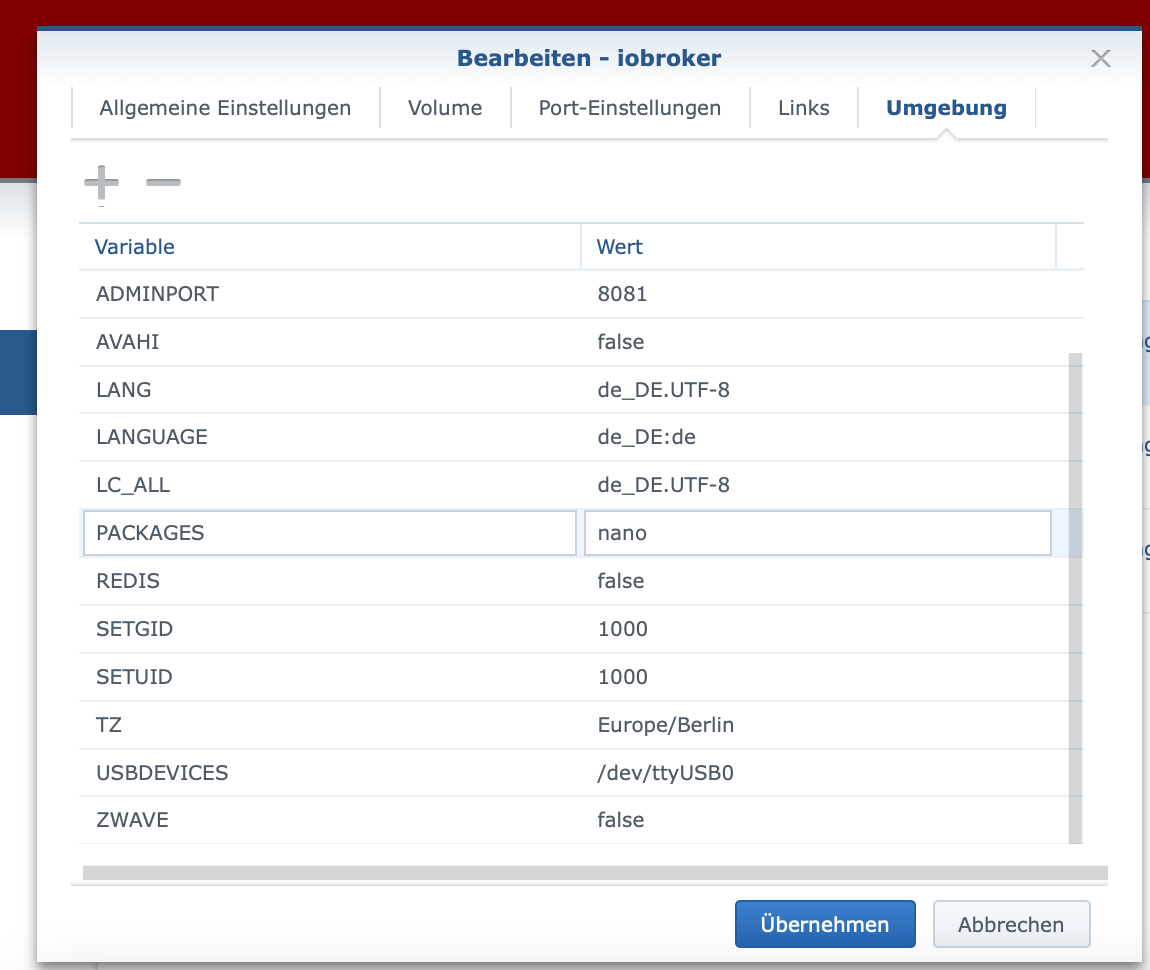Select the TZ variable cell

[330, 725]
